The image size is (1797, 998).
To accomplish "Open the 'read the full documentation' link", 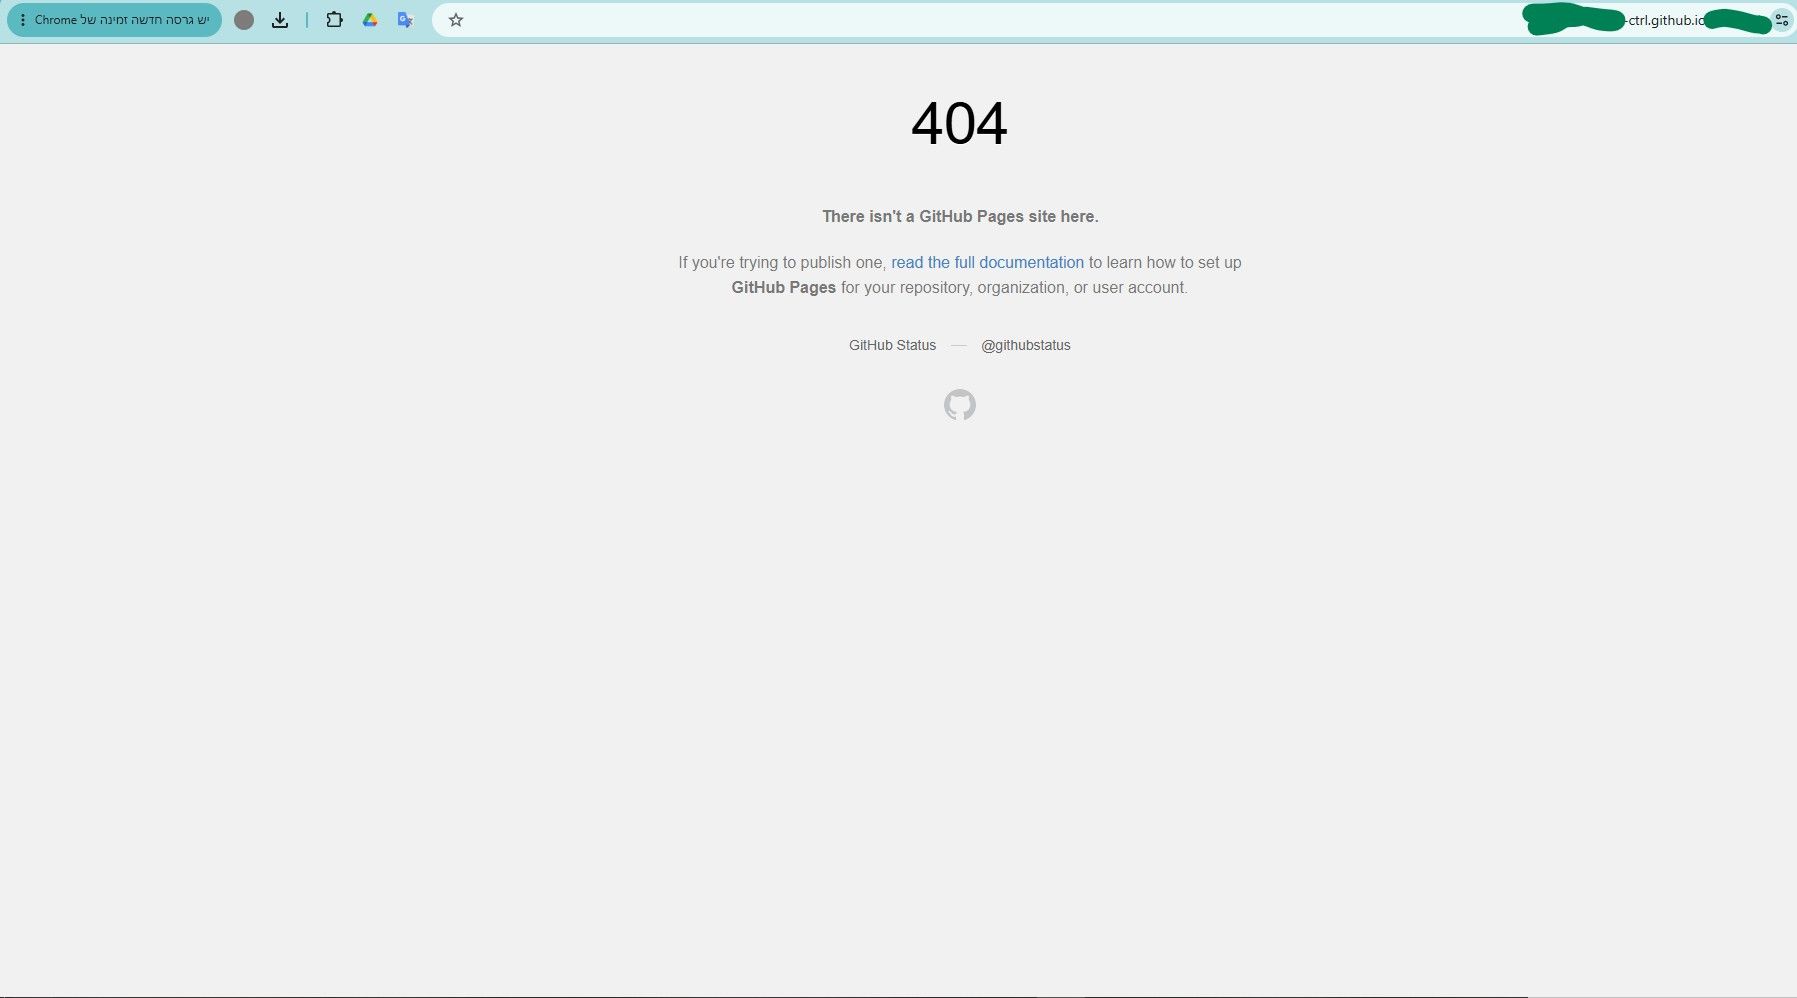I will (987, 262).
